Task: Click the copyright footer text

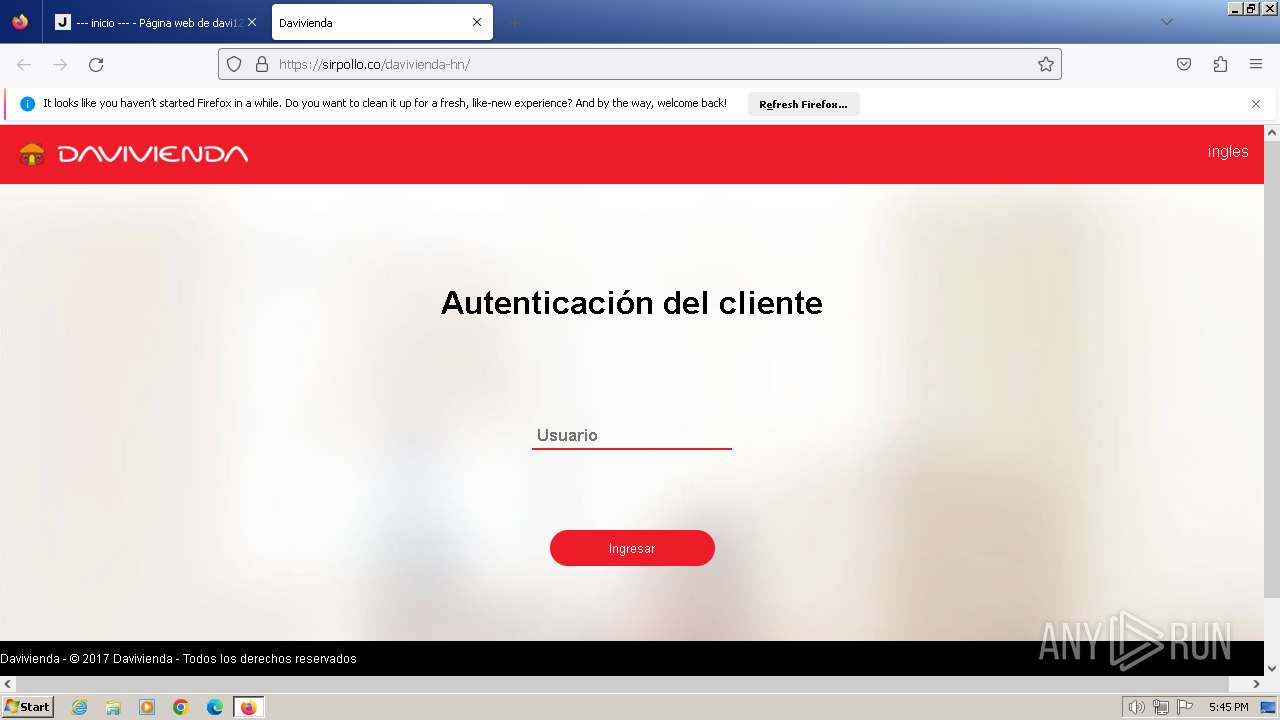Action: [x=178, y=658]
